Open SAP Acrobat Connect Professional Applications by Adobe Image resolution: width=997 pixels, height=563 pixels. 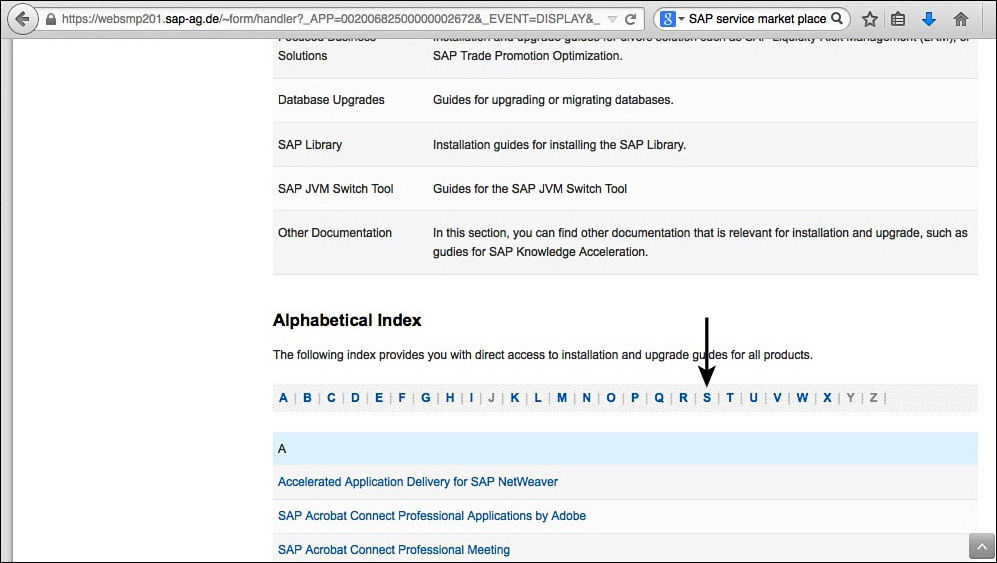432,515
